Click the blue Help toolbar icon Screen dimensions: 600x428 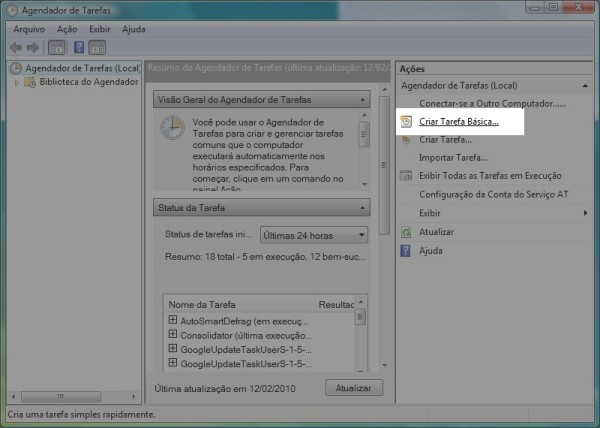coord(77,47)
